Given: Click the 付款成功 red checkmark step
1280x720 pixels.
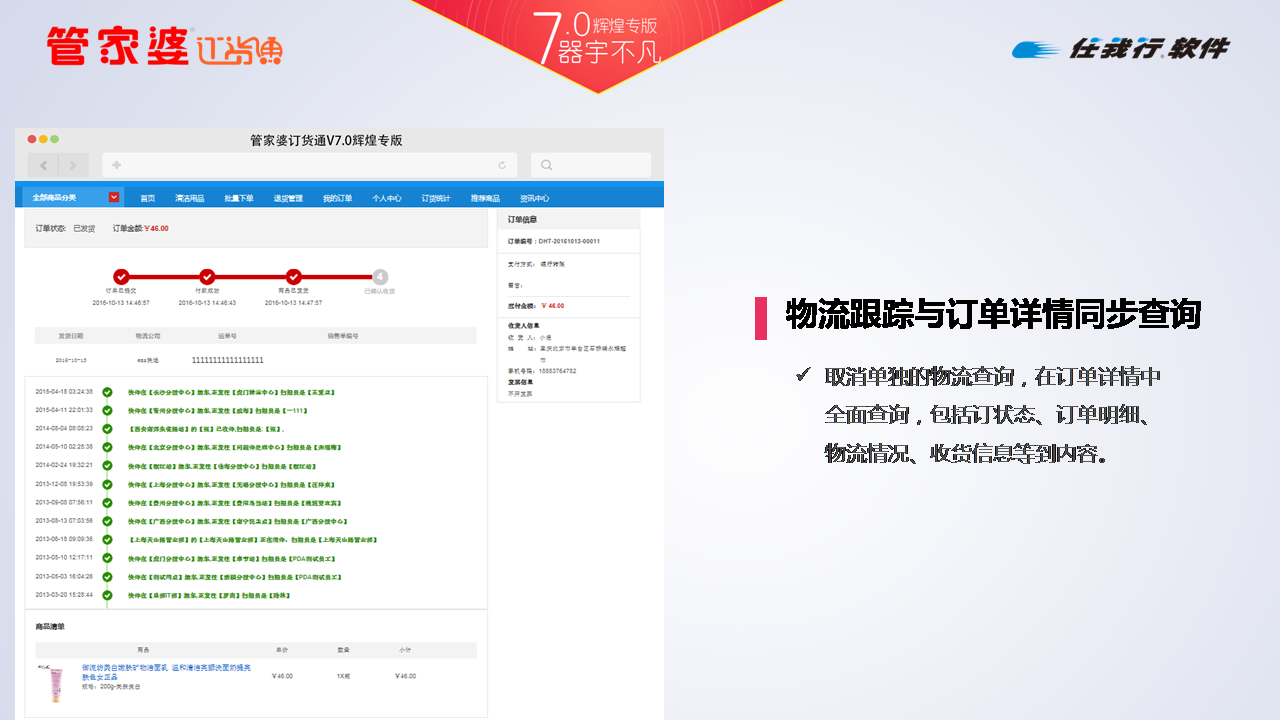Looking at the screenshot, I should pos(207,277).
